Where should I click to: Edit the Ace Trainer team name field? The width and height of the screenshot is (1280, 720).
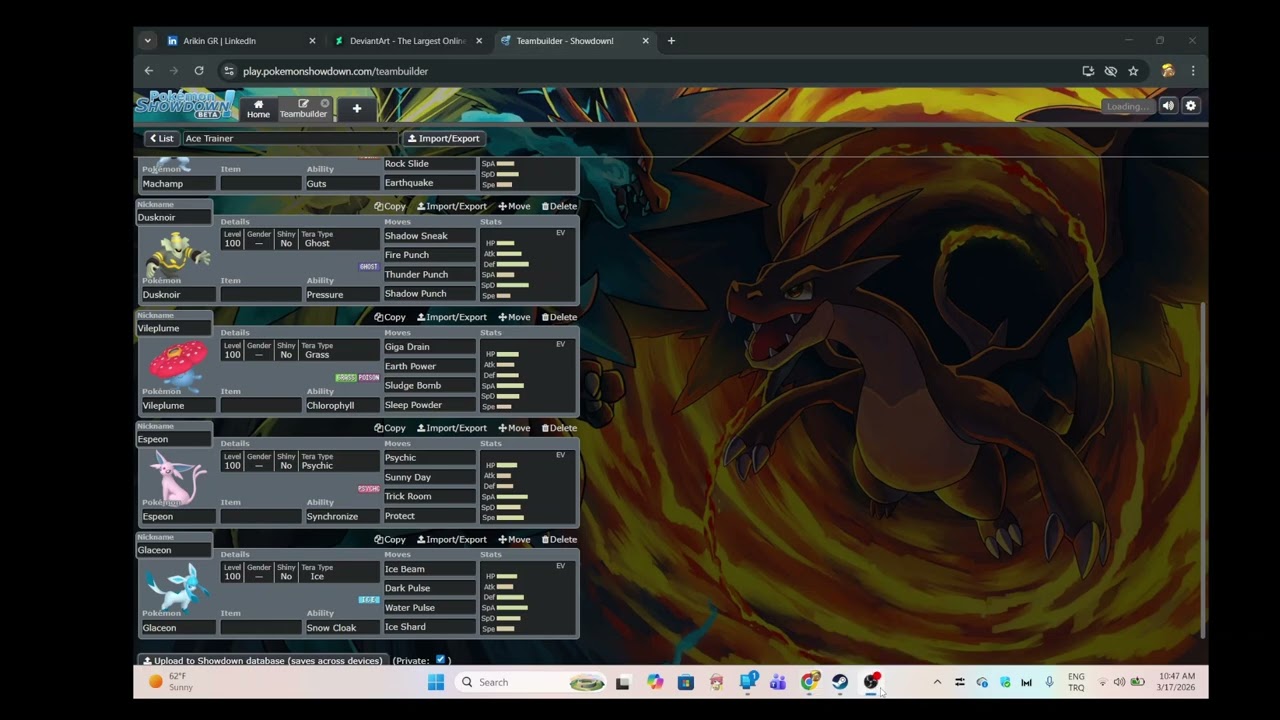click(x=290, y=138)
